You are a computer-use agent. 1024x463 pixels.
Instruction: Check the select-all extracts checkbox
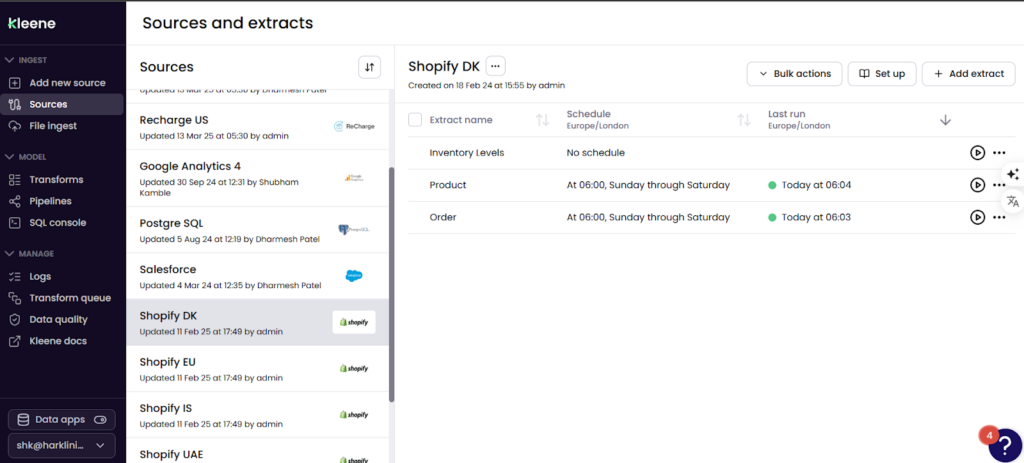(x=415, y=120)
